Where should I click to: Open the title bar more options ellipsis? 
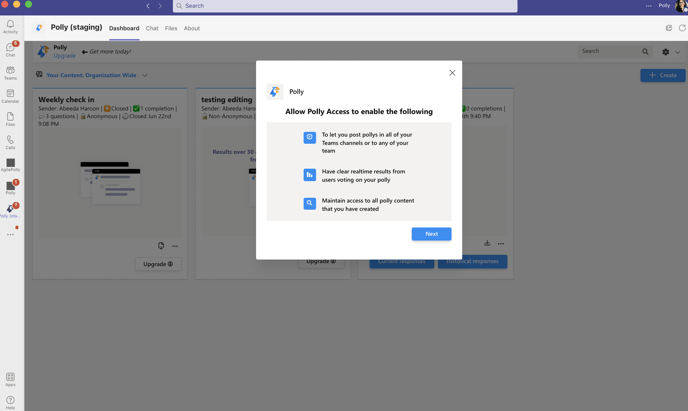click(x=649, y=6)
